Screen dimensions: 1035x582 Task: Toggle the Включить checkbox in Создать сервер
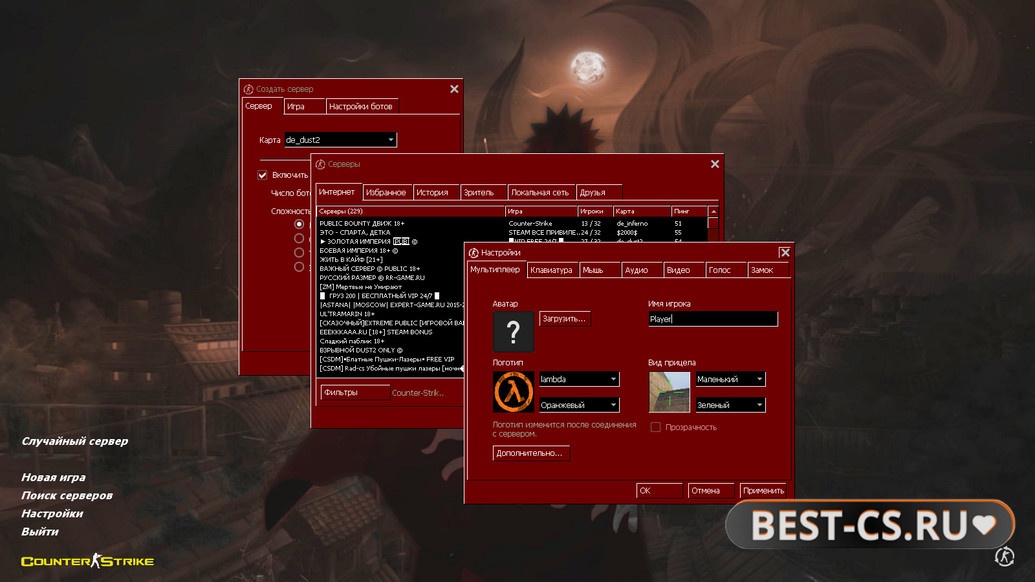point(262,175)
